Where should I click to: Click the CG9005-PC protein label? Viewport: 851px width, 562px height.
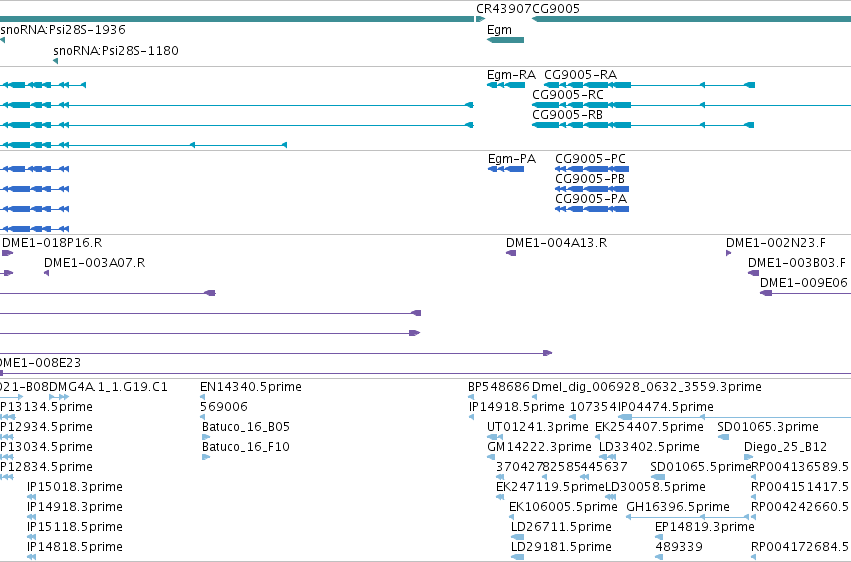point(590,158)
